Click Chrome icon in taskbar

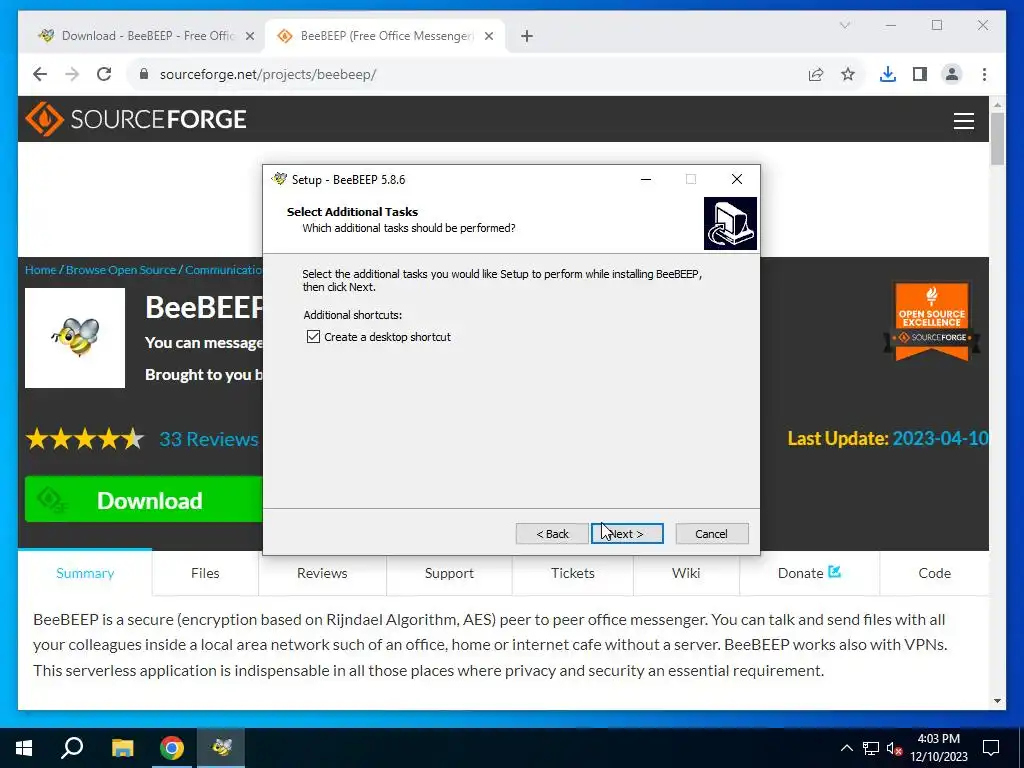point(172,748)
